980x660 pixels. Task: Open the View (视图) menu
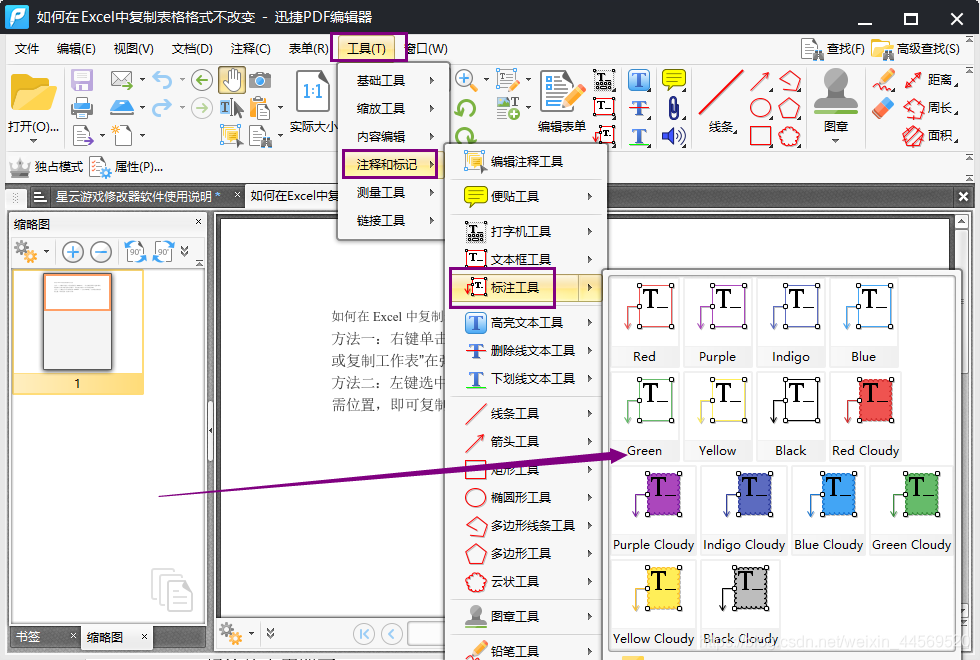pos(133,49)
